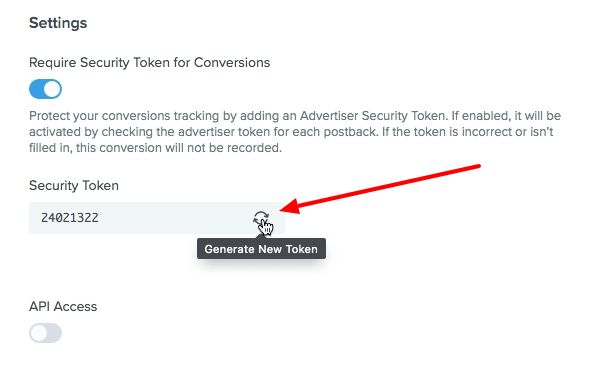The width and height of the screenshot is (591, 385).
Task: Click the Generate New Token refresh icon
Action: tap(261, 218)
